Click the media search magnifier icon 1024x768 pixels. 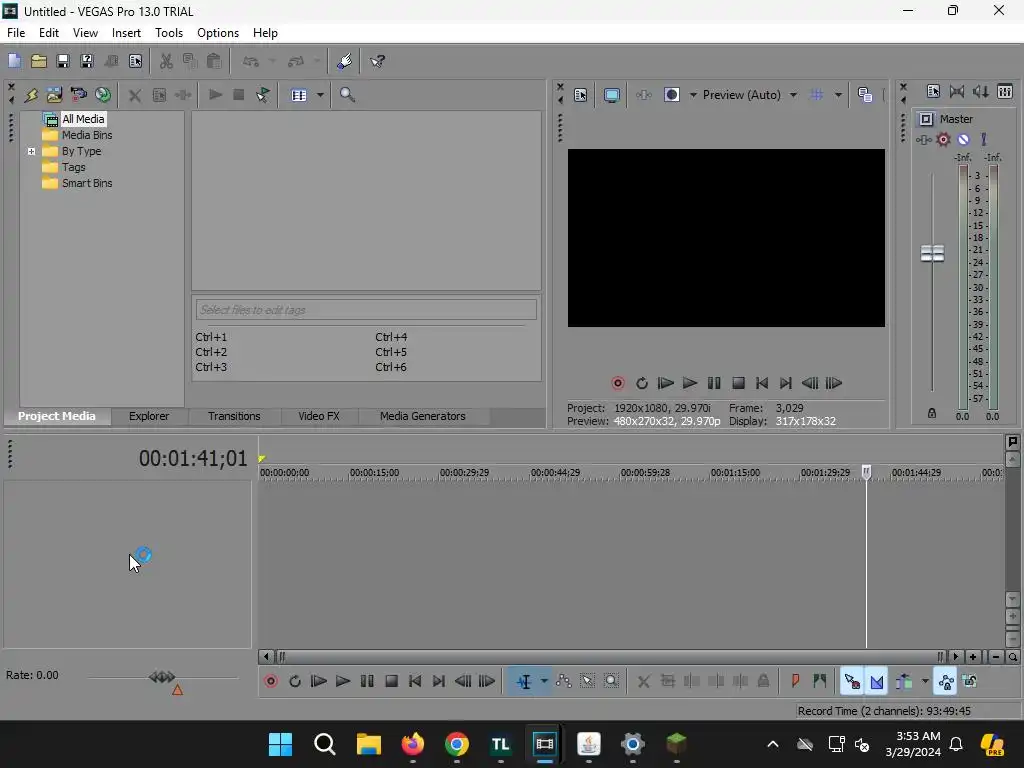point(347,95)
